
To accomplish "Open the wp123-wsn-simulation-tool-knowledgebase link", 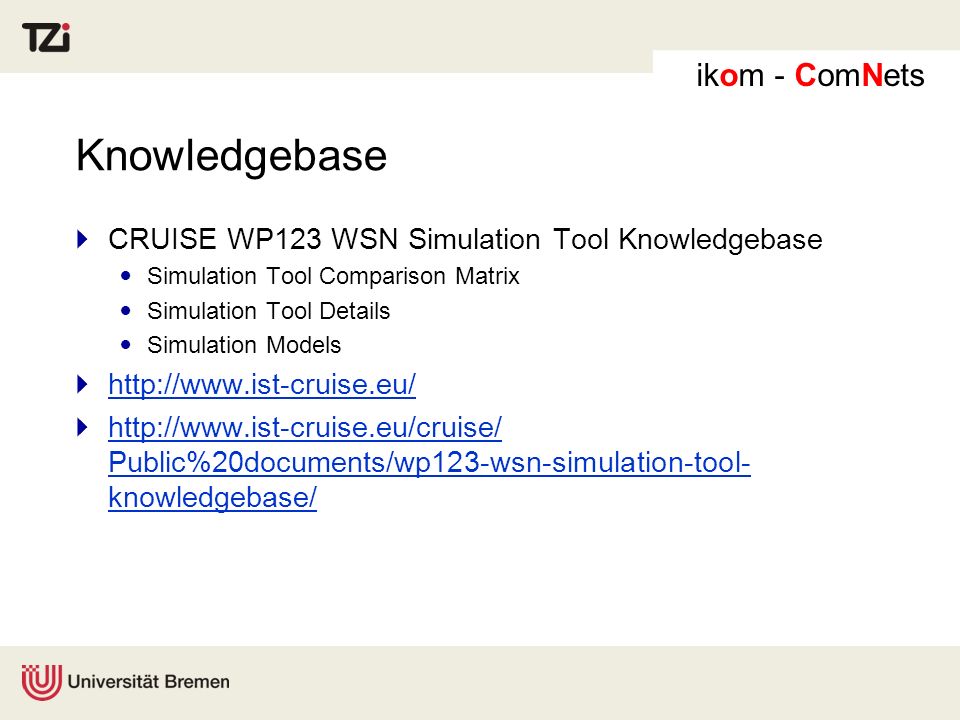I will [x=429, y=462].
